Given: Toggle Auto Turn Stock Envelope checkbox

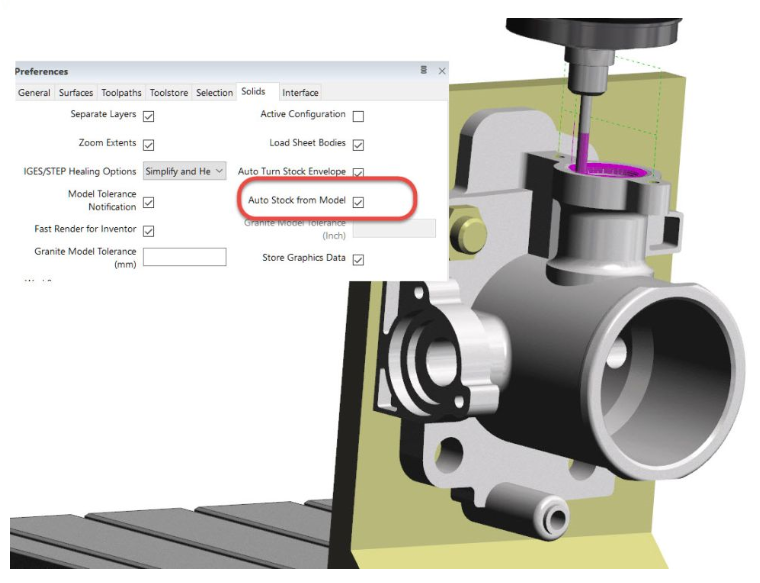Looking at the screenshot, I should [358, 173].
